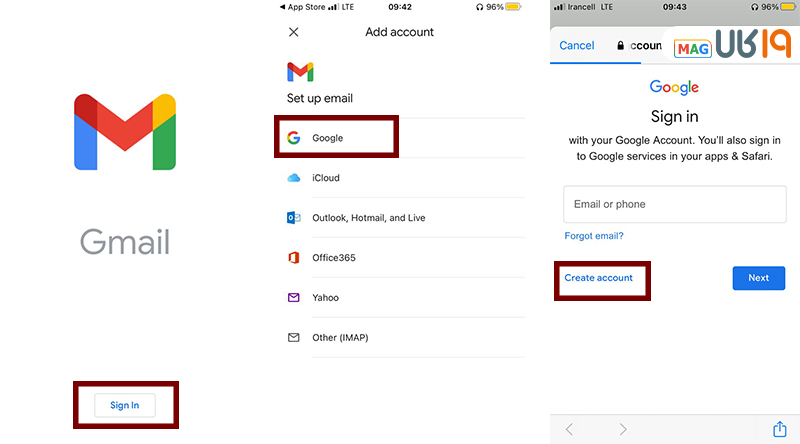The width and height of the screenshot is (800, 444).
Task: Open the Forgot email? link
Action: (x=594, y=236)
